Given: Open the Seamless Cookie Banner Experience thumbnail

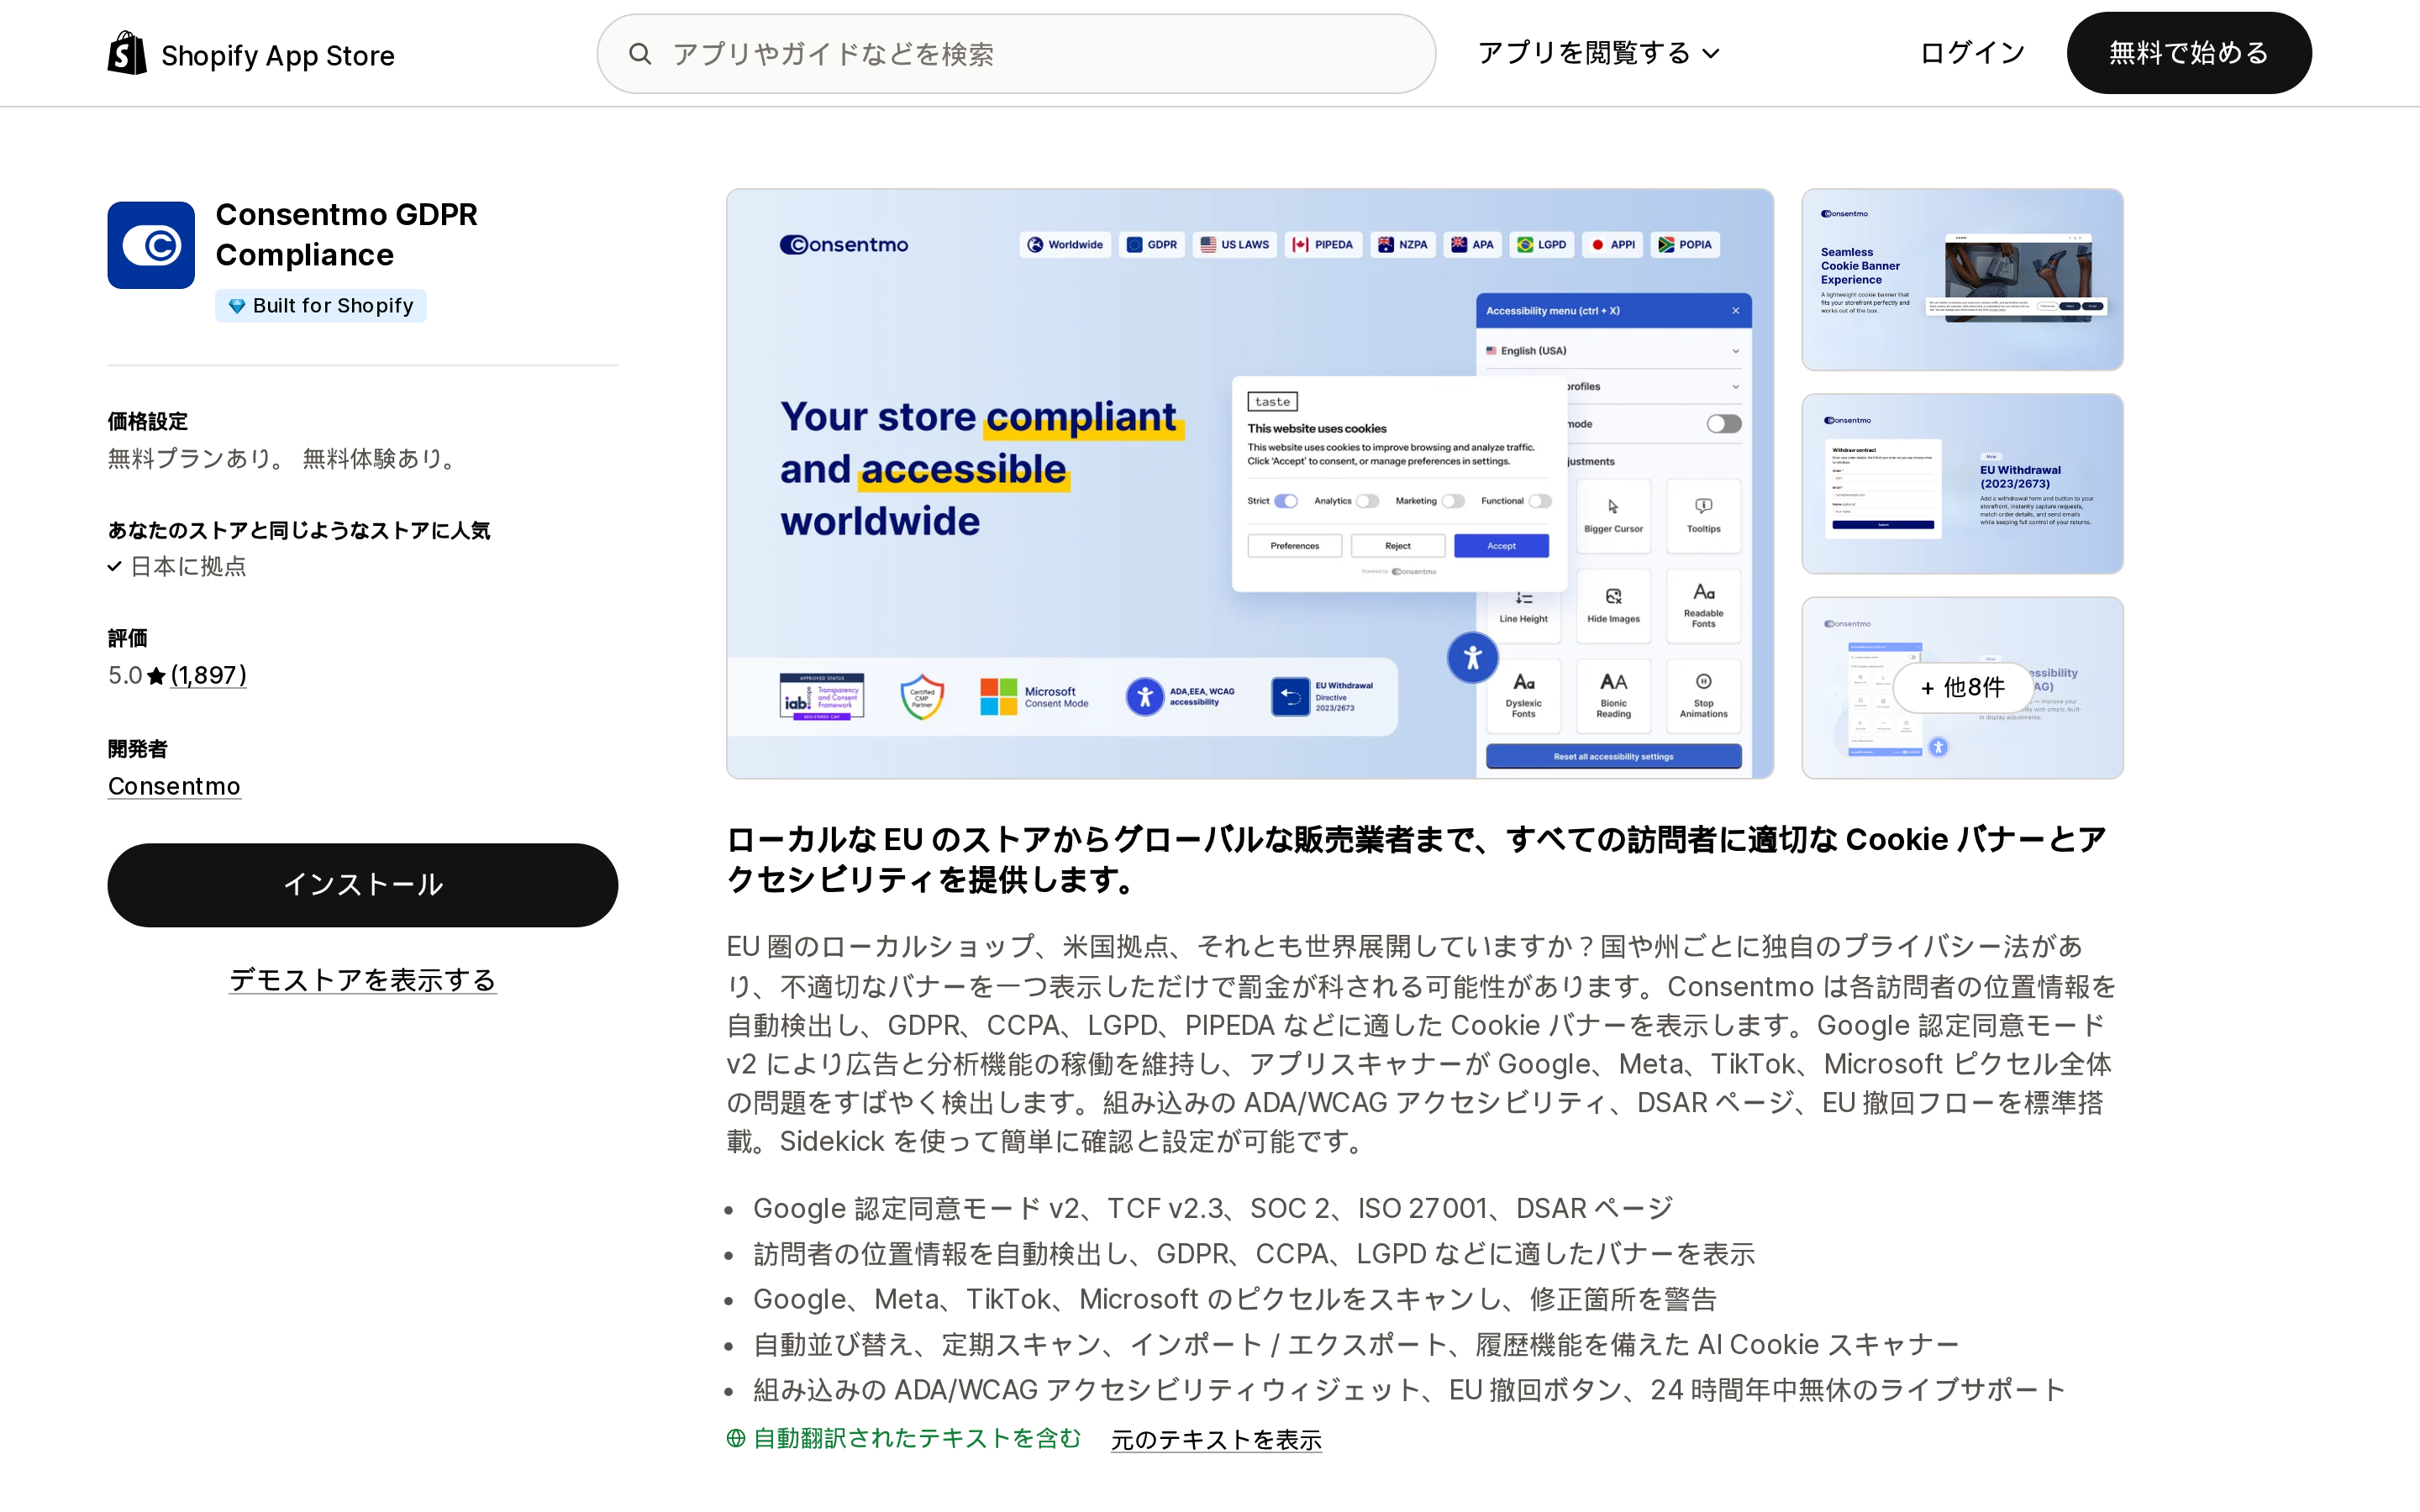Looking at the screenshot, I should click(1962, 280).
